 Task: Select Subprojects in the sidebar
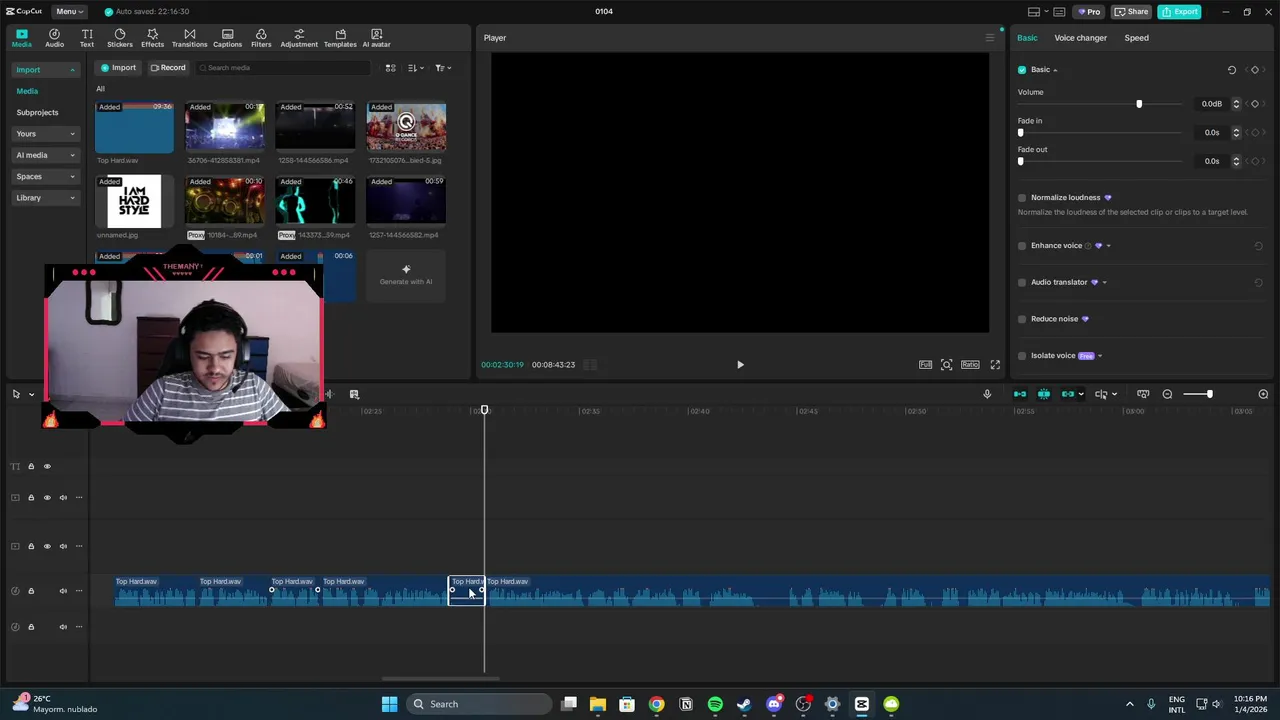[37, 113]
